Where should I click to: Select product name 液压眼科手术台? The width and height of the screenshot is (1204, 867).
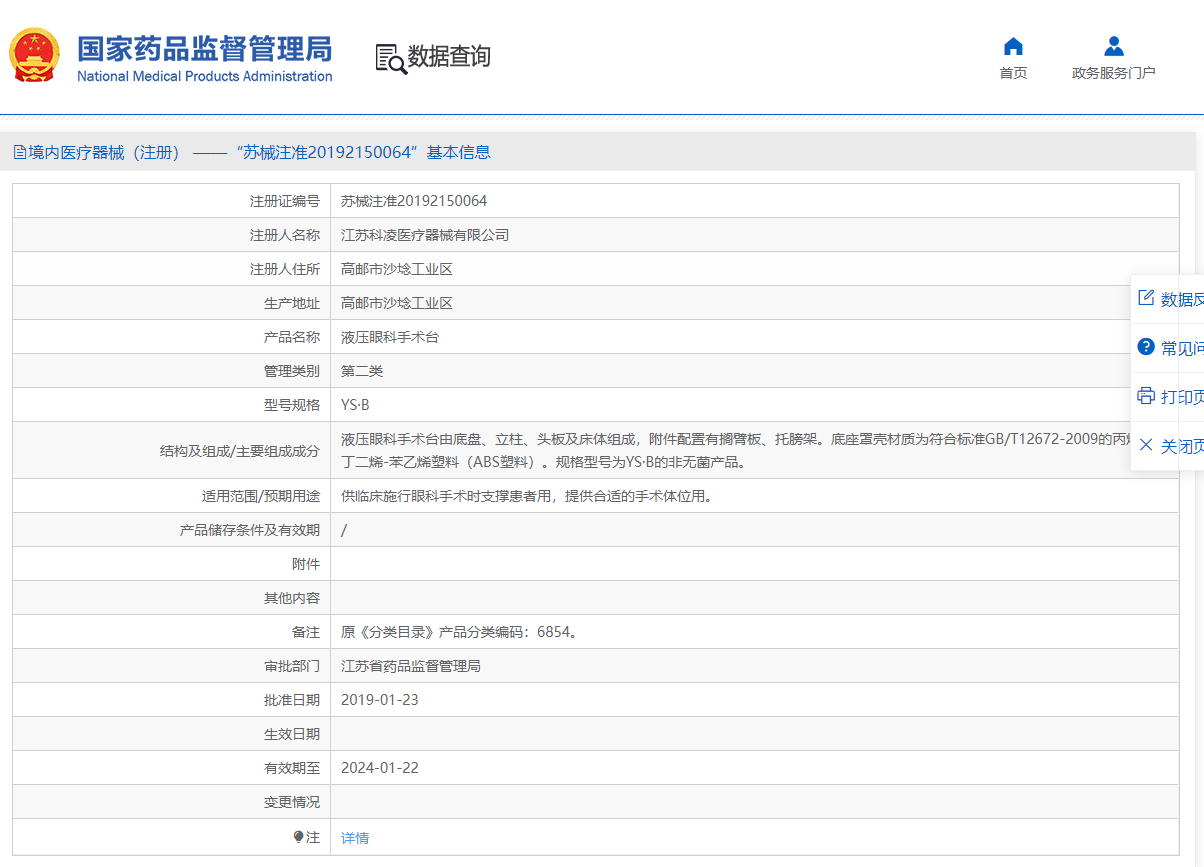click(390, 337)
